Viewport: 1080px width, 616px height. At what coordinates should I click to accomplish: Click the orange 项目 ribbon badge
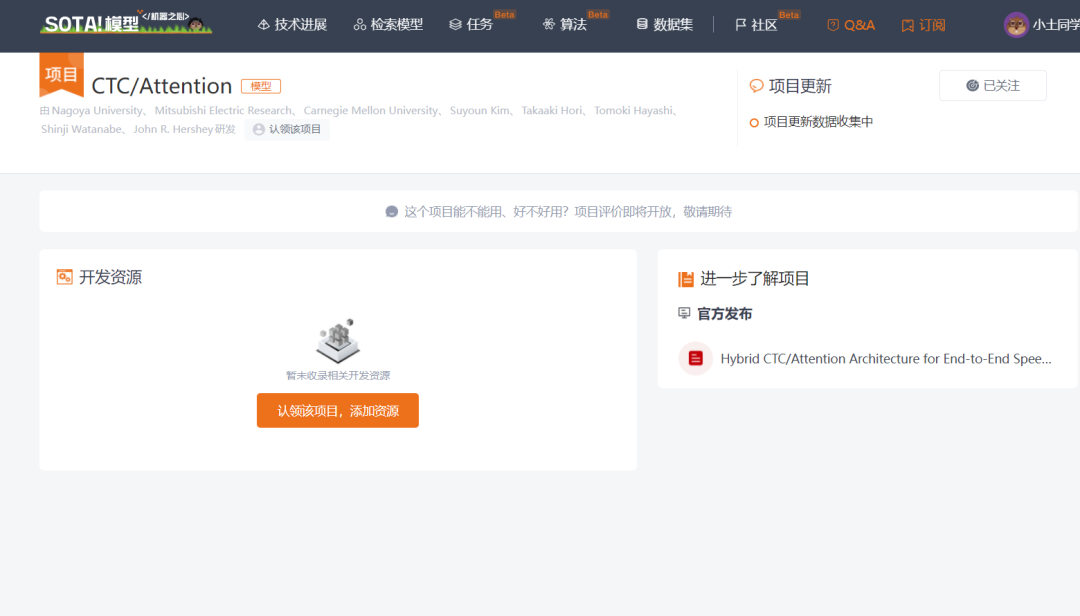tap(61, 74)
